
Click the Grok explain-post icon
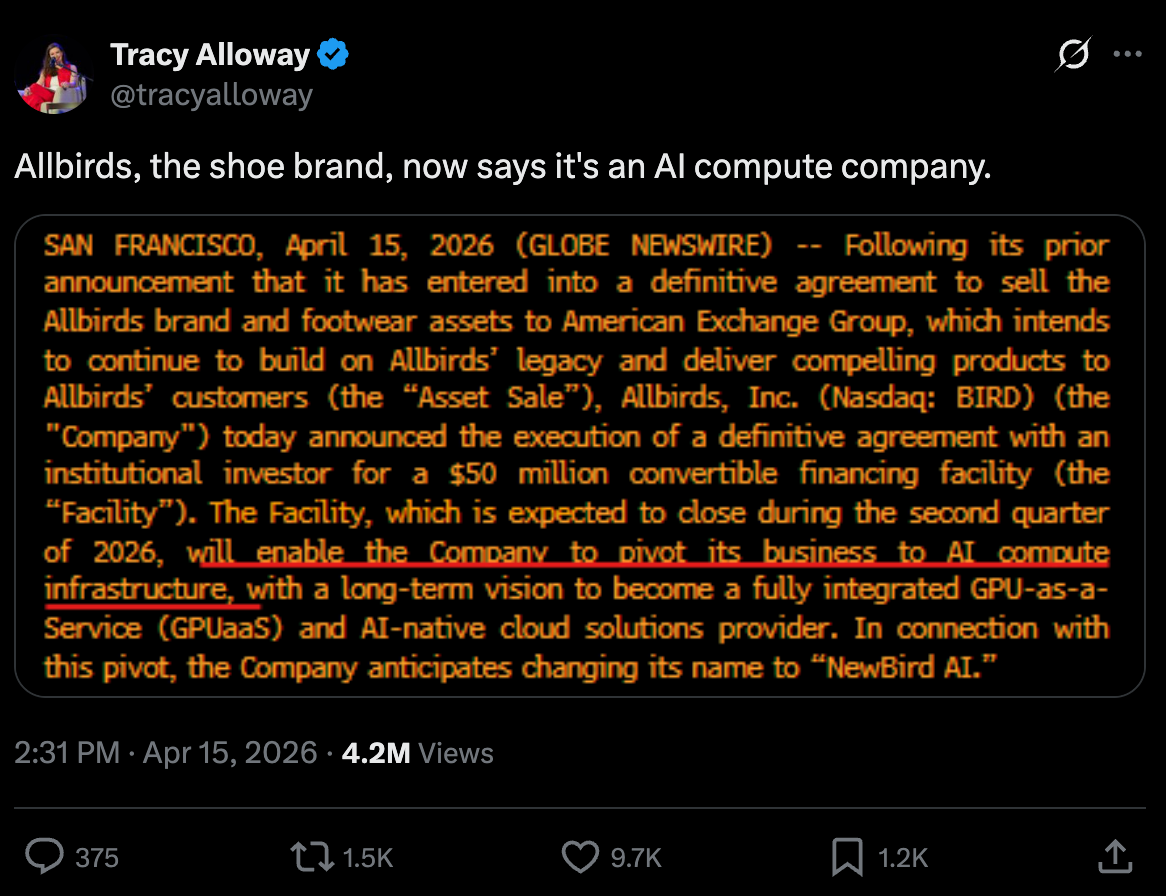pos(1072,56)
